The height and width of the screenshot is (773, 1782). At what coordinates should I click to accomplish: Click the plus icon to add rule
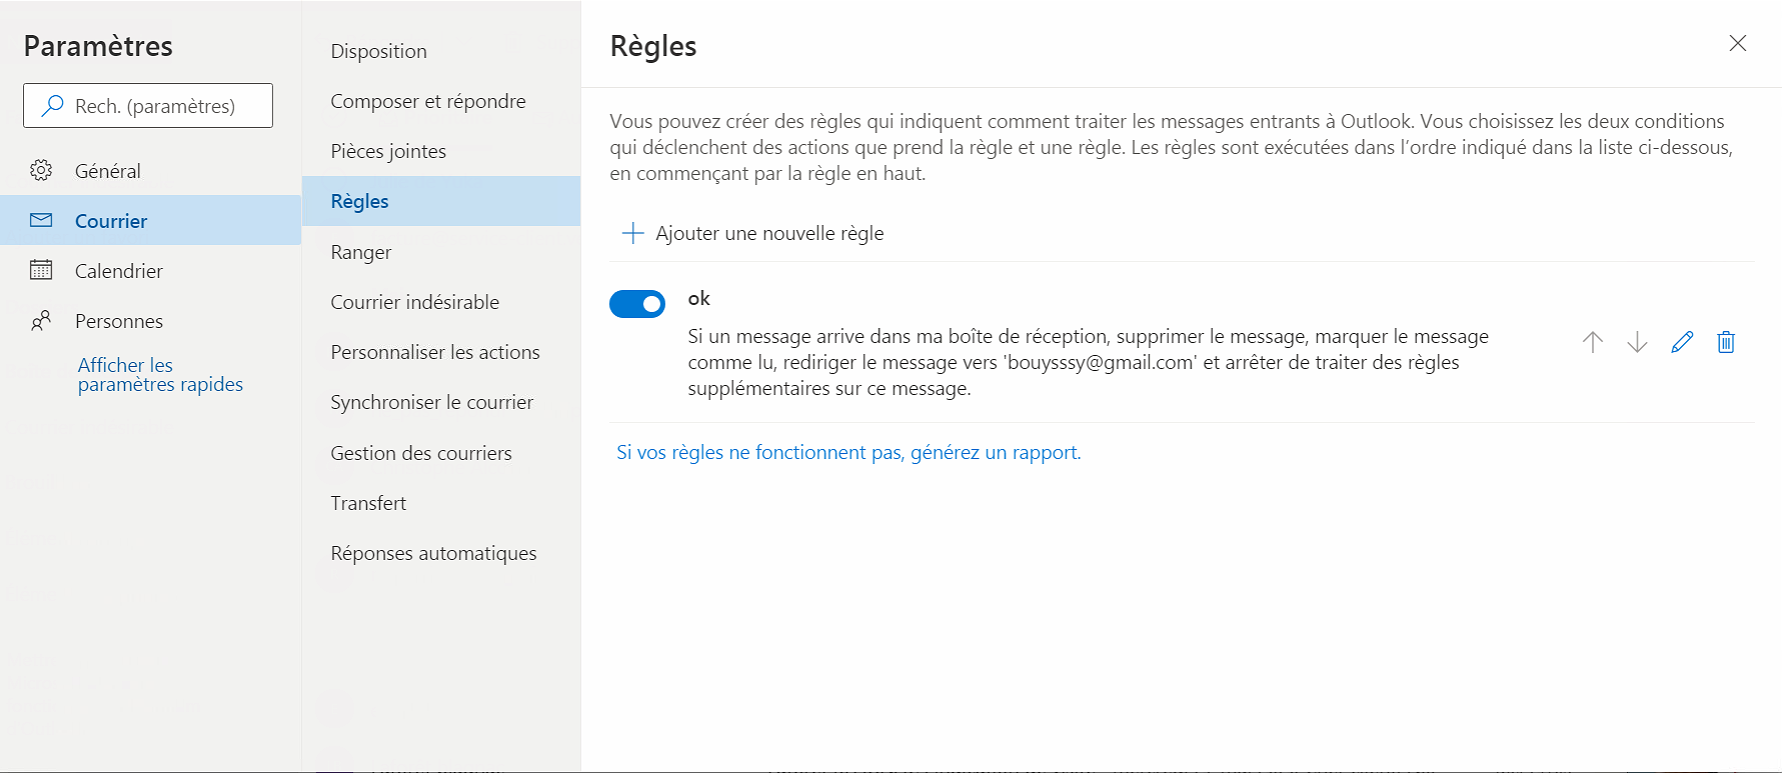coord(632,233)
